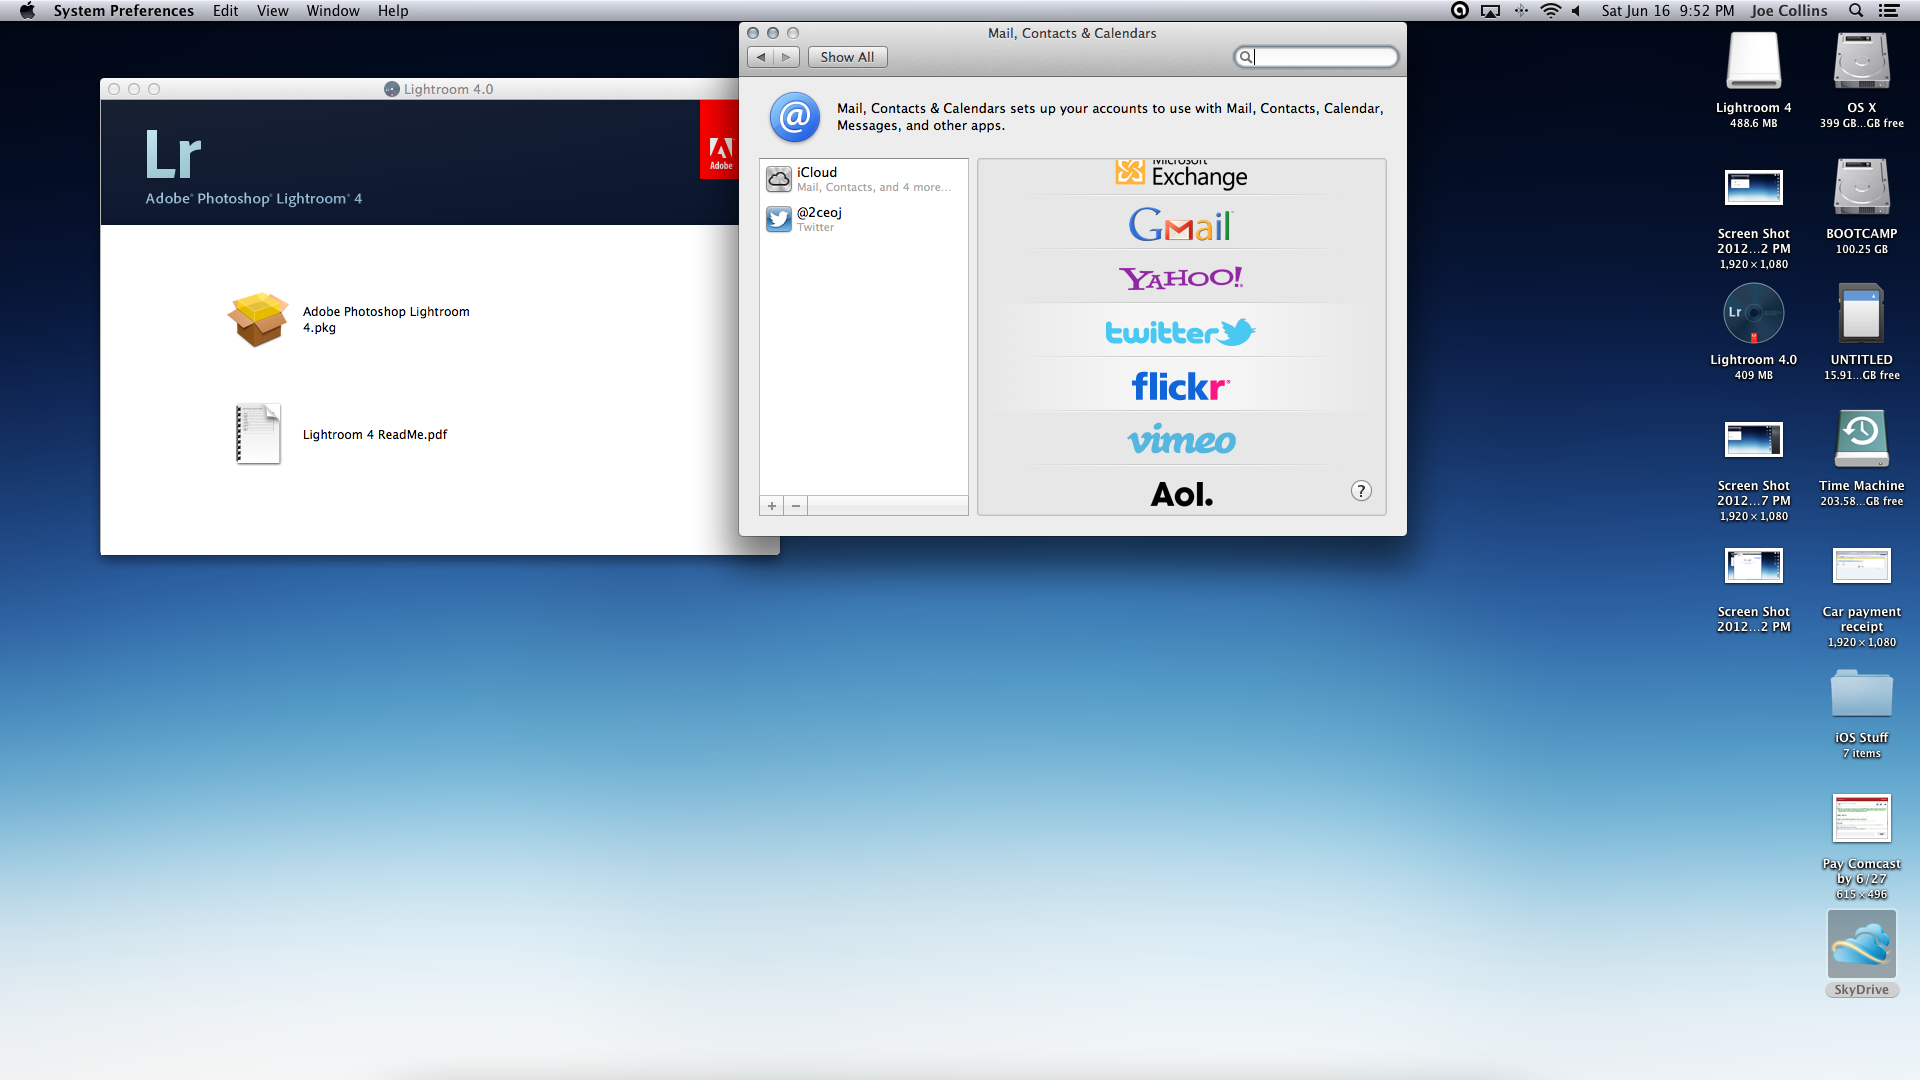1920x1080 pixels.
Task: Remove account with the minus button
Action: tap(796, 506)
